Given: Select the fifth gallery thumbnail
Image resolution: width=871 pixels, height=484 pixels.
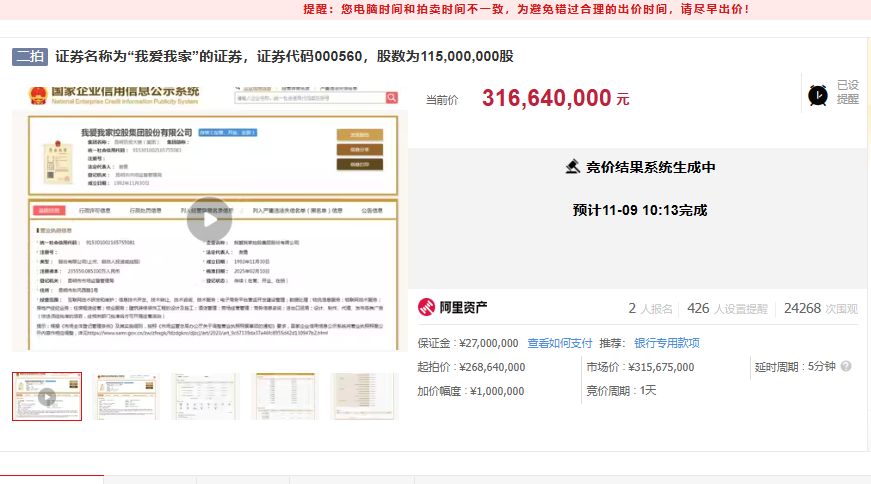Looking at the screenshot, I should [364, 396].
